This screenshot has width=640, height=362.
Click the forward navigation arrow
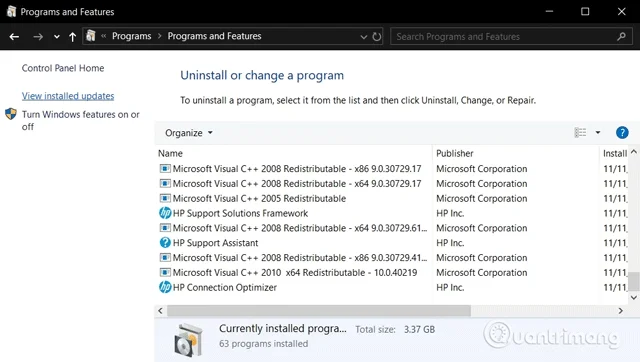click(38, 37)
